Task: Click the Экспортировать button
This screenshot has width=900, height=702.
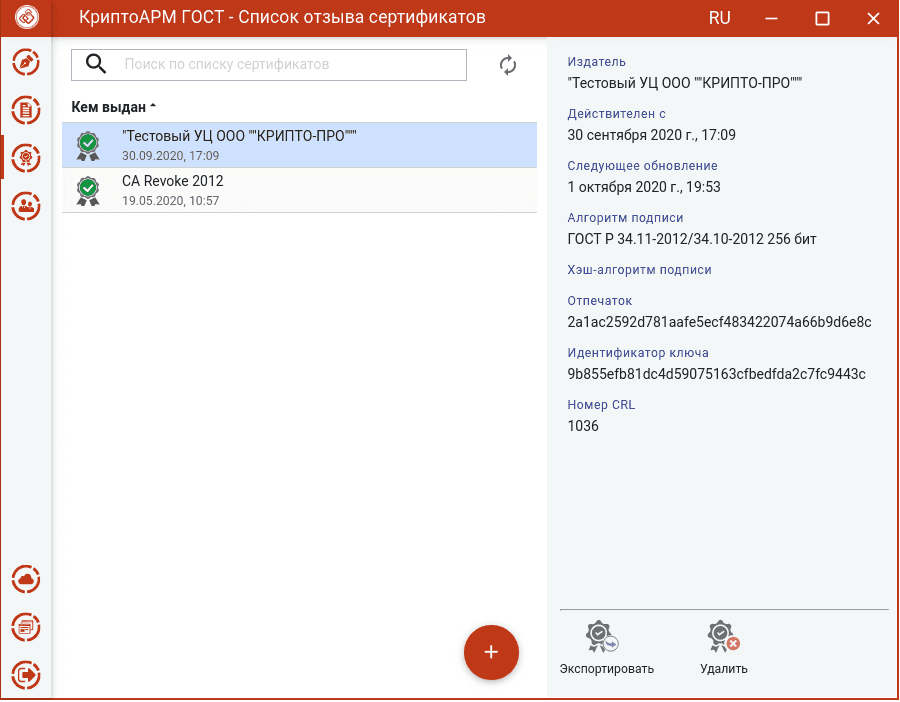Action: (x=607, y=649)
